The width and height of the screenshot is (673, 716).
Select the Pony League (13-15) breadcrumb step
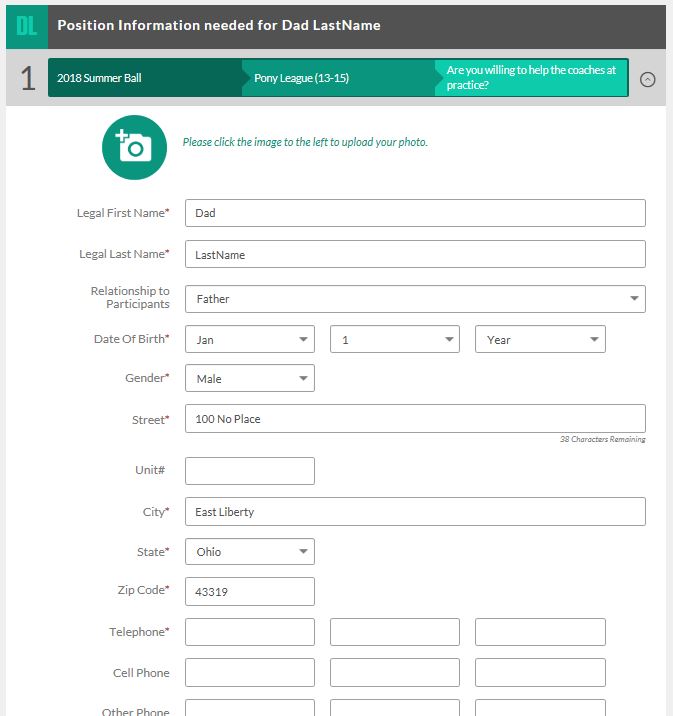339,78
